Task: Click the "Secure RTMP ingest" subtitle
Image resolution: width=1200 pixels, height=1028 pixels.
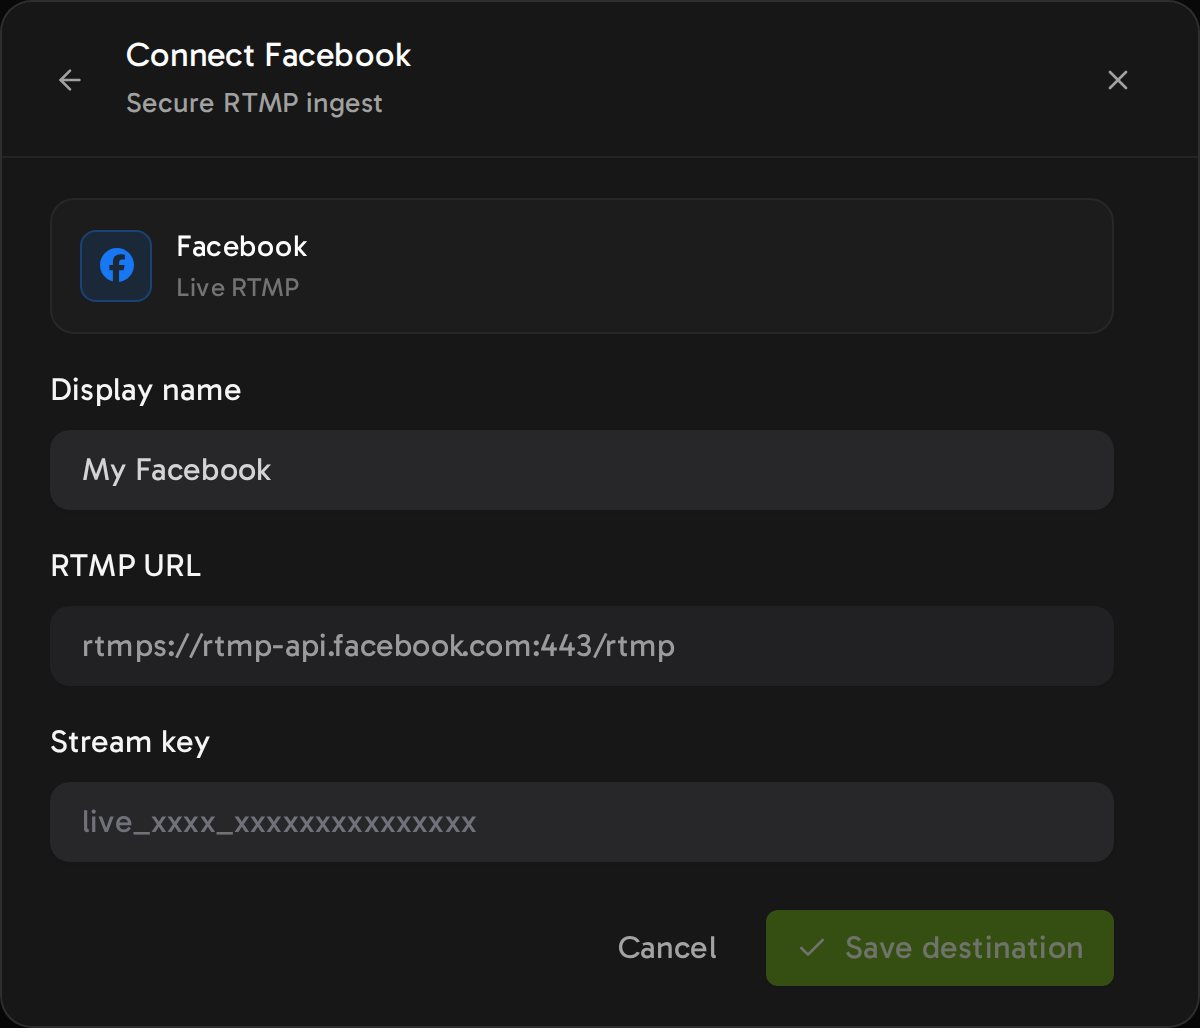Action: click(254, 103)
